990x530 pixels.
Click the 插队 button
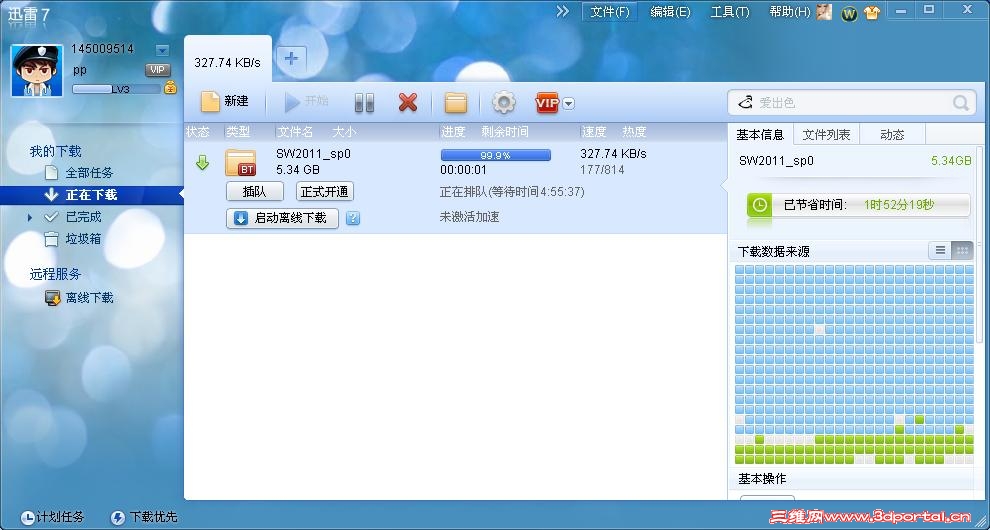tap(254, 191)
